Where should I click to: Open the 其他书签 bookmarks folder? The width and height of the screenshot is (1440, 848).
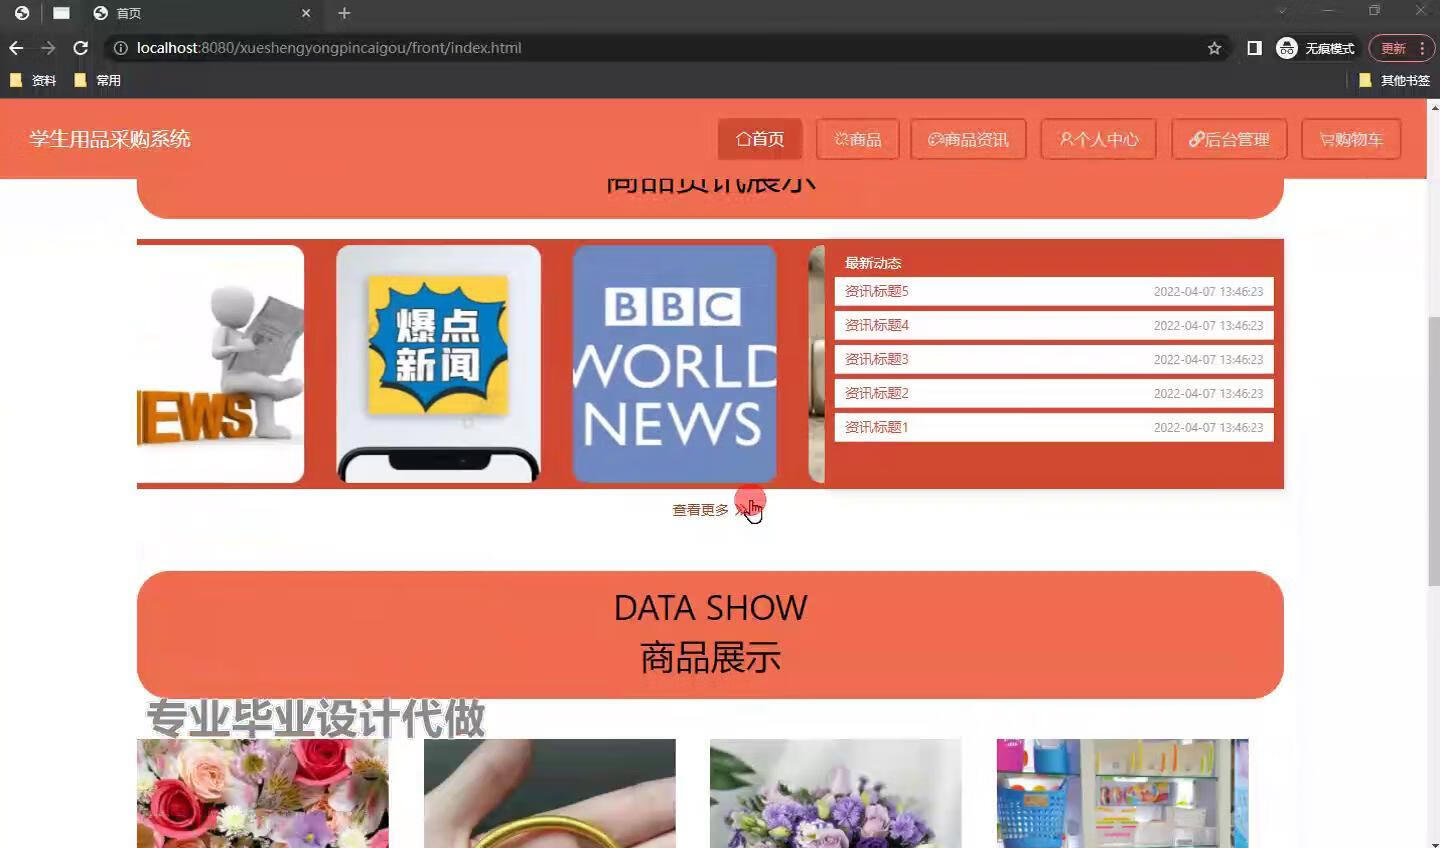pyautogui.click(x=1394, y=80)
